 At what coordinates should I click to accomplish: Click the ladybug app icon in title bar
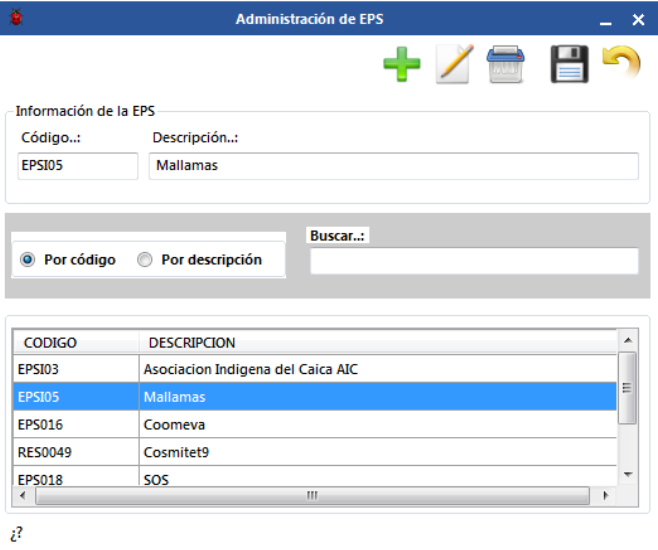pos(17,18)
